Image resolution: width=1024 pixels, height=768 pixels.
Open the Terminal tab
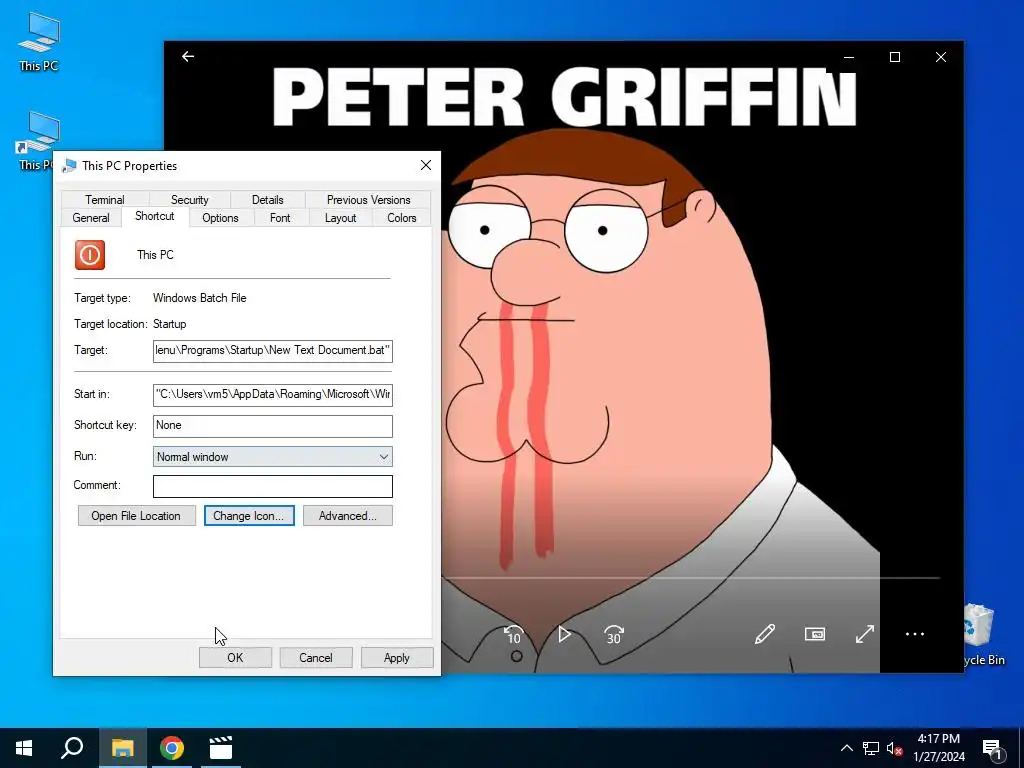pyautogui.click(x=104, y=200)
